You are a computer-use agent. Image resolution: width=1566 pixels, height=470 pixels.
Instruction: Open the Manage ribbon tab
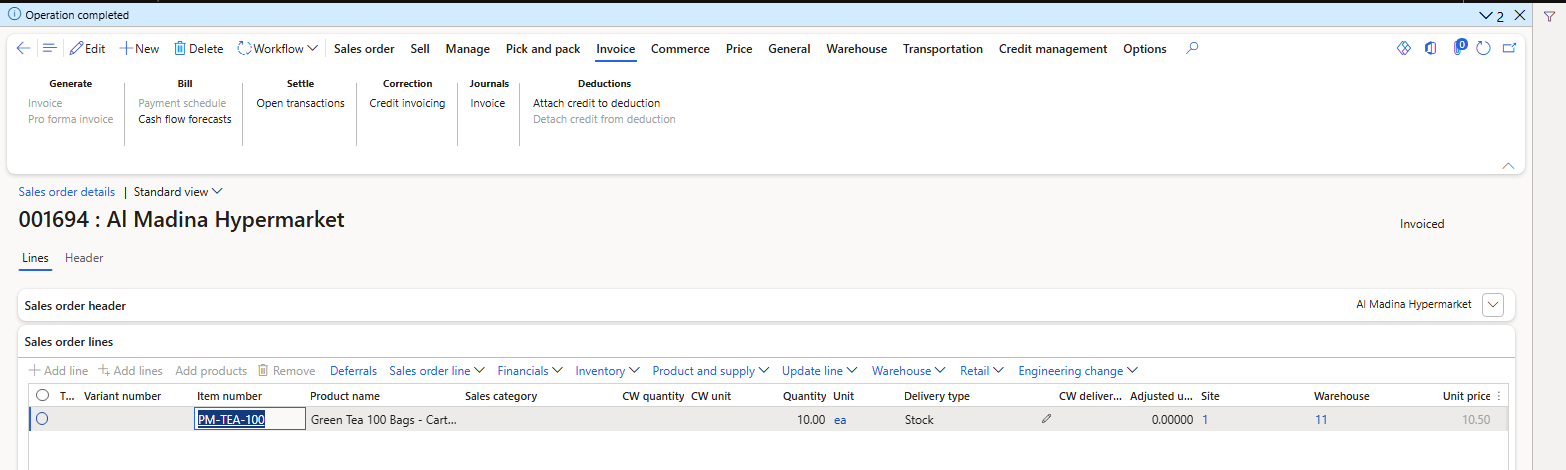pos(468,48)
